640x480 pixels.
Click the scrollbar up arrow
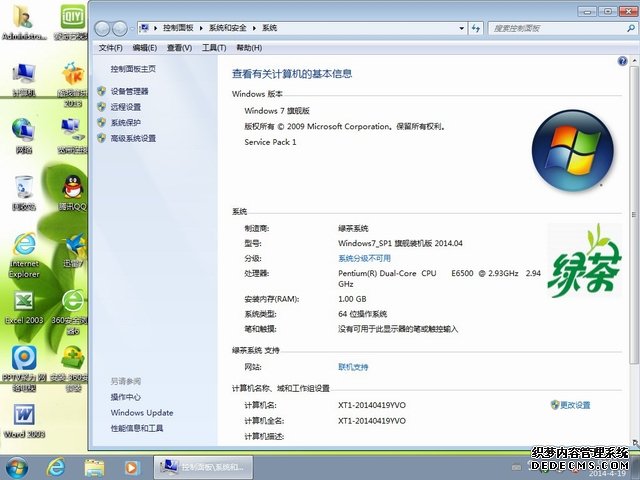[x=634, y=60]
